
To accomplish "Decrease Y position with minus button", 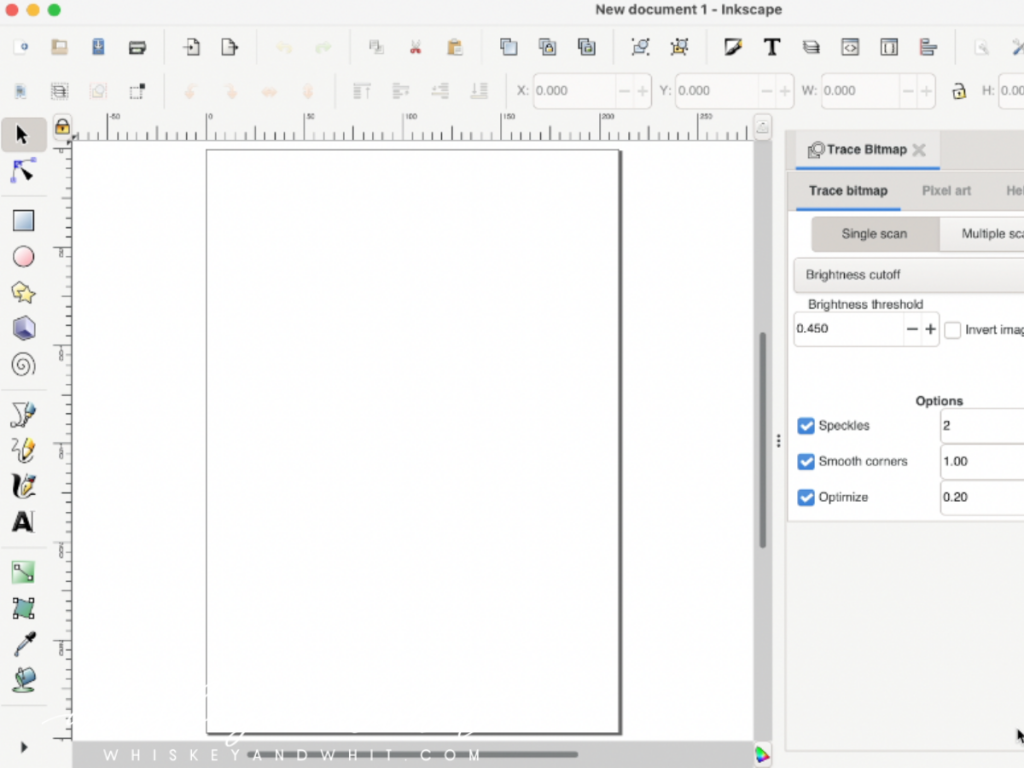I will 767,91.
